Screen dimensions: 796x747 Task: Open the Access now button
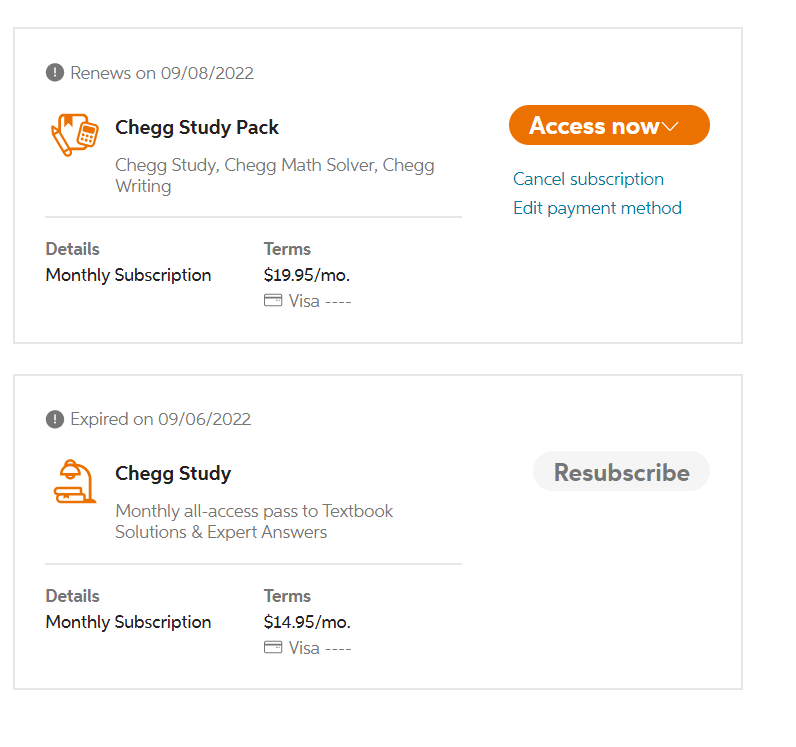point(609,125)
